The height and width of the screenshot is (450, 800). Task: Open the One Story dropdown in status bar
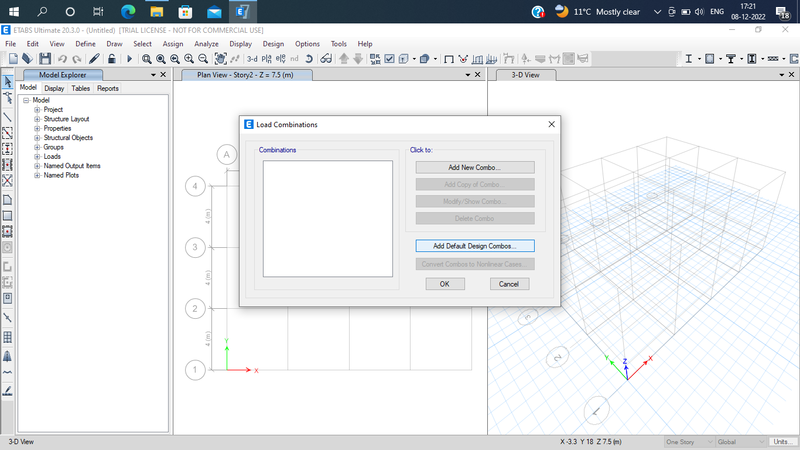(688, 442)
